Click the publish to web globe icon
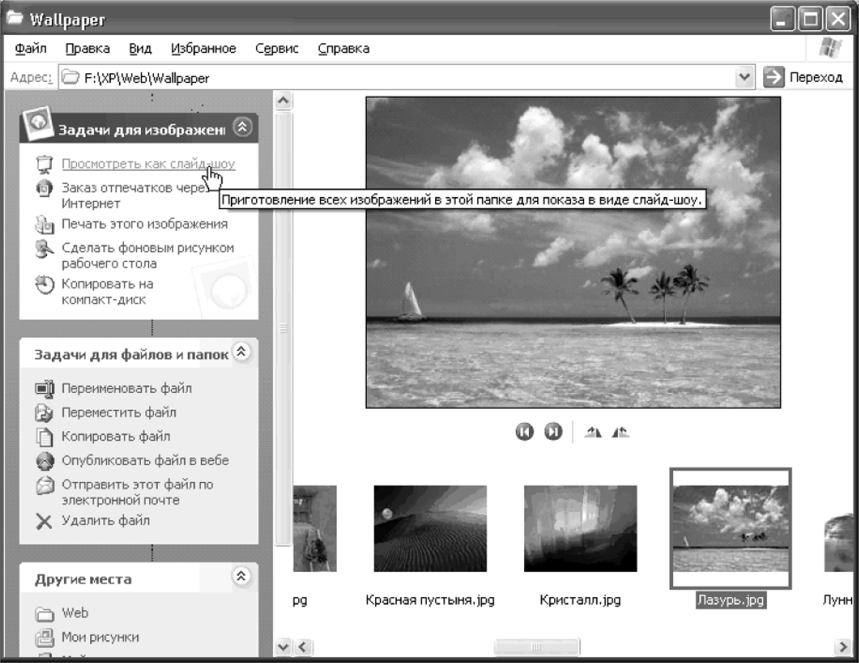Viewport: 859px width, 663px height. pos(44,461)
